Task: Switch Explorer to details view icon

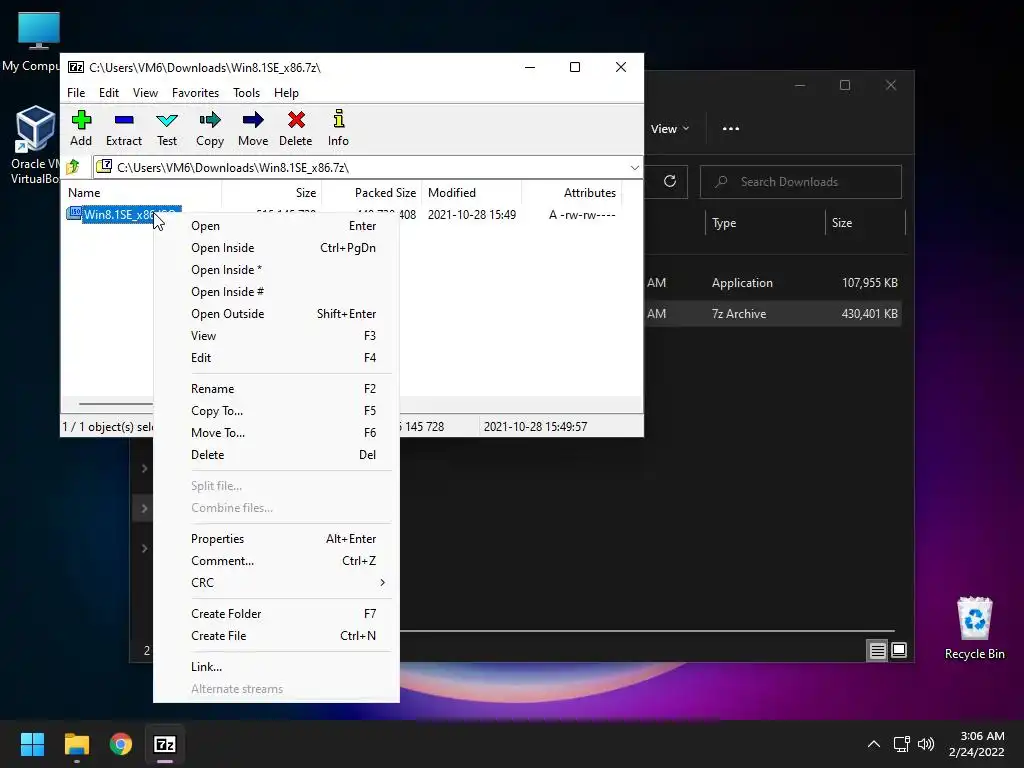Action: (x=877, y=650)
